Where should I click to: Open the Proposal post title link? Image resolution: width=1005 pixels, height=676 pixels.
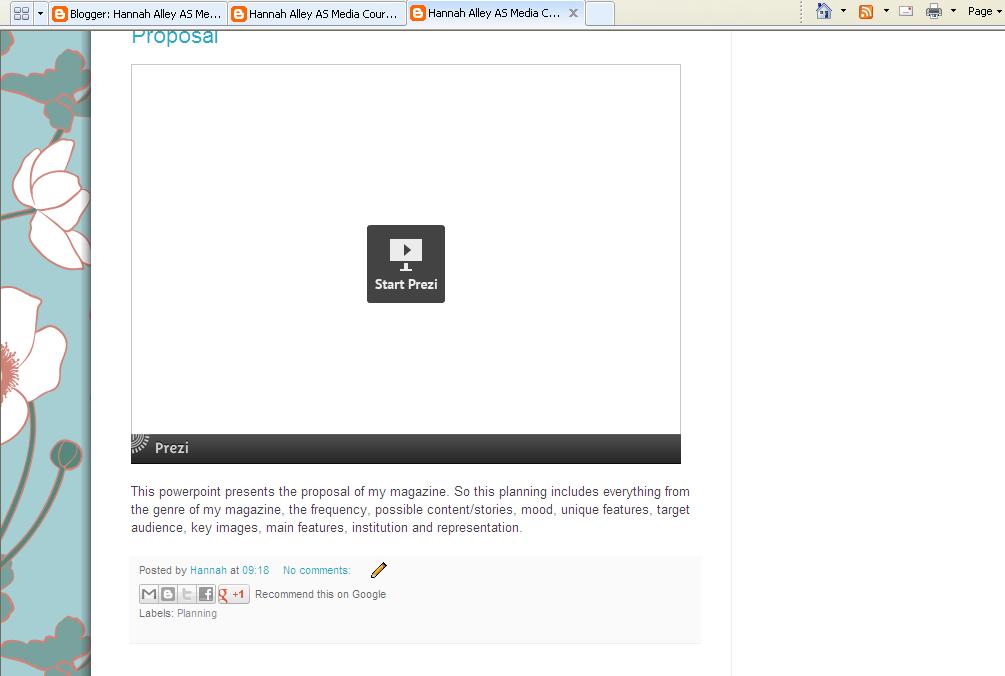pyautogui.click(x=174, y=37)
